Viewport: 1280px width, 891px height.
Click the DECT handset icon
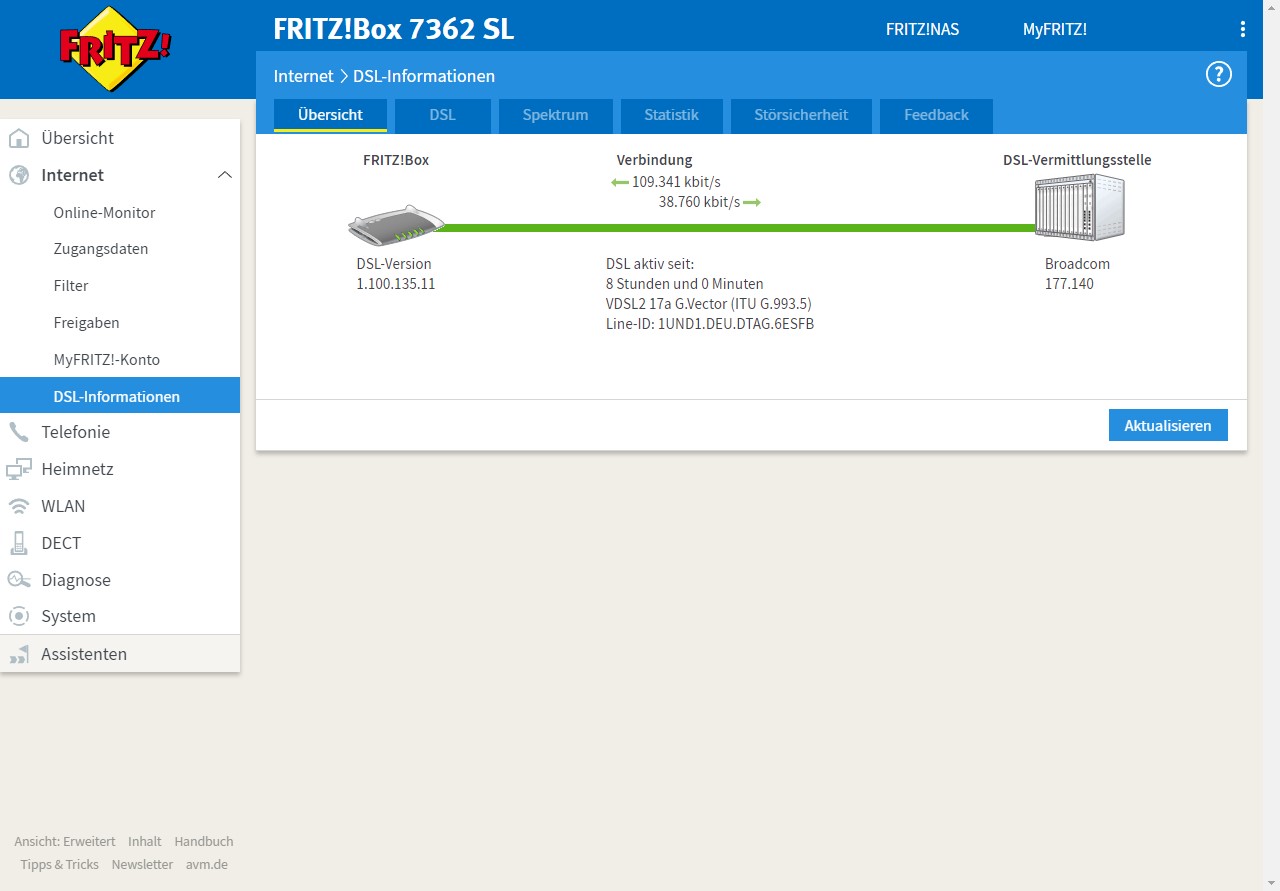[x=19, y=543]
